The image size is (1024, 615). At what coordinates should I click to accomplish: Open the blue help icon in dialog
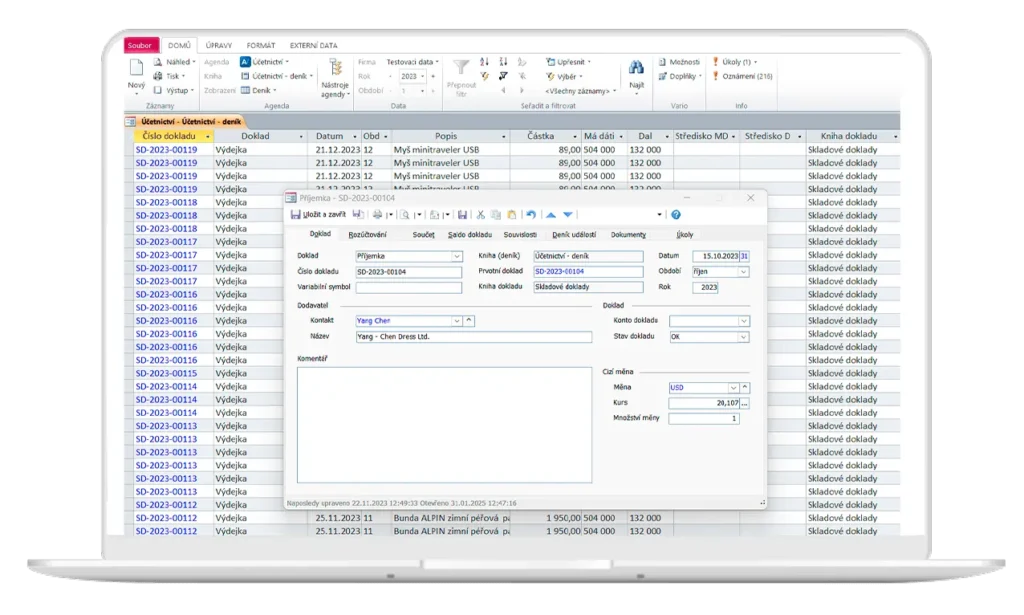pos(676,214)
